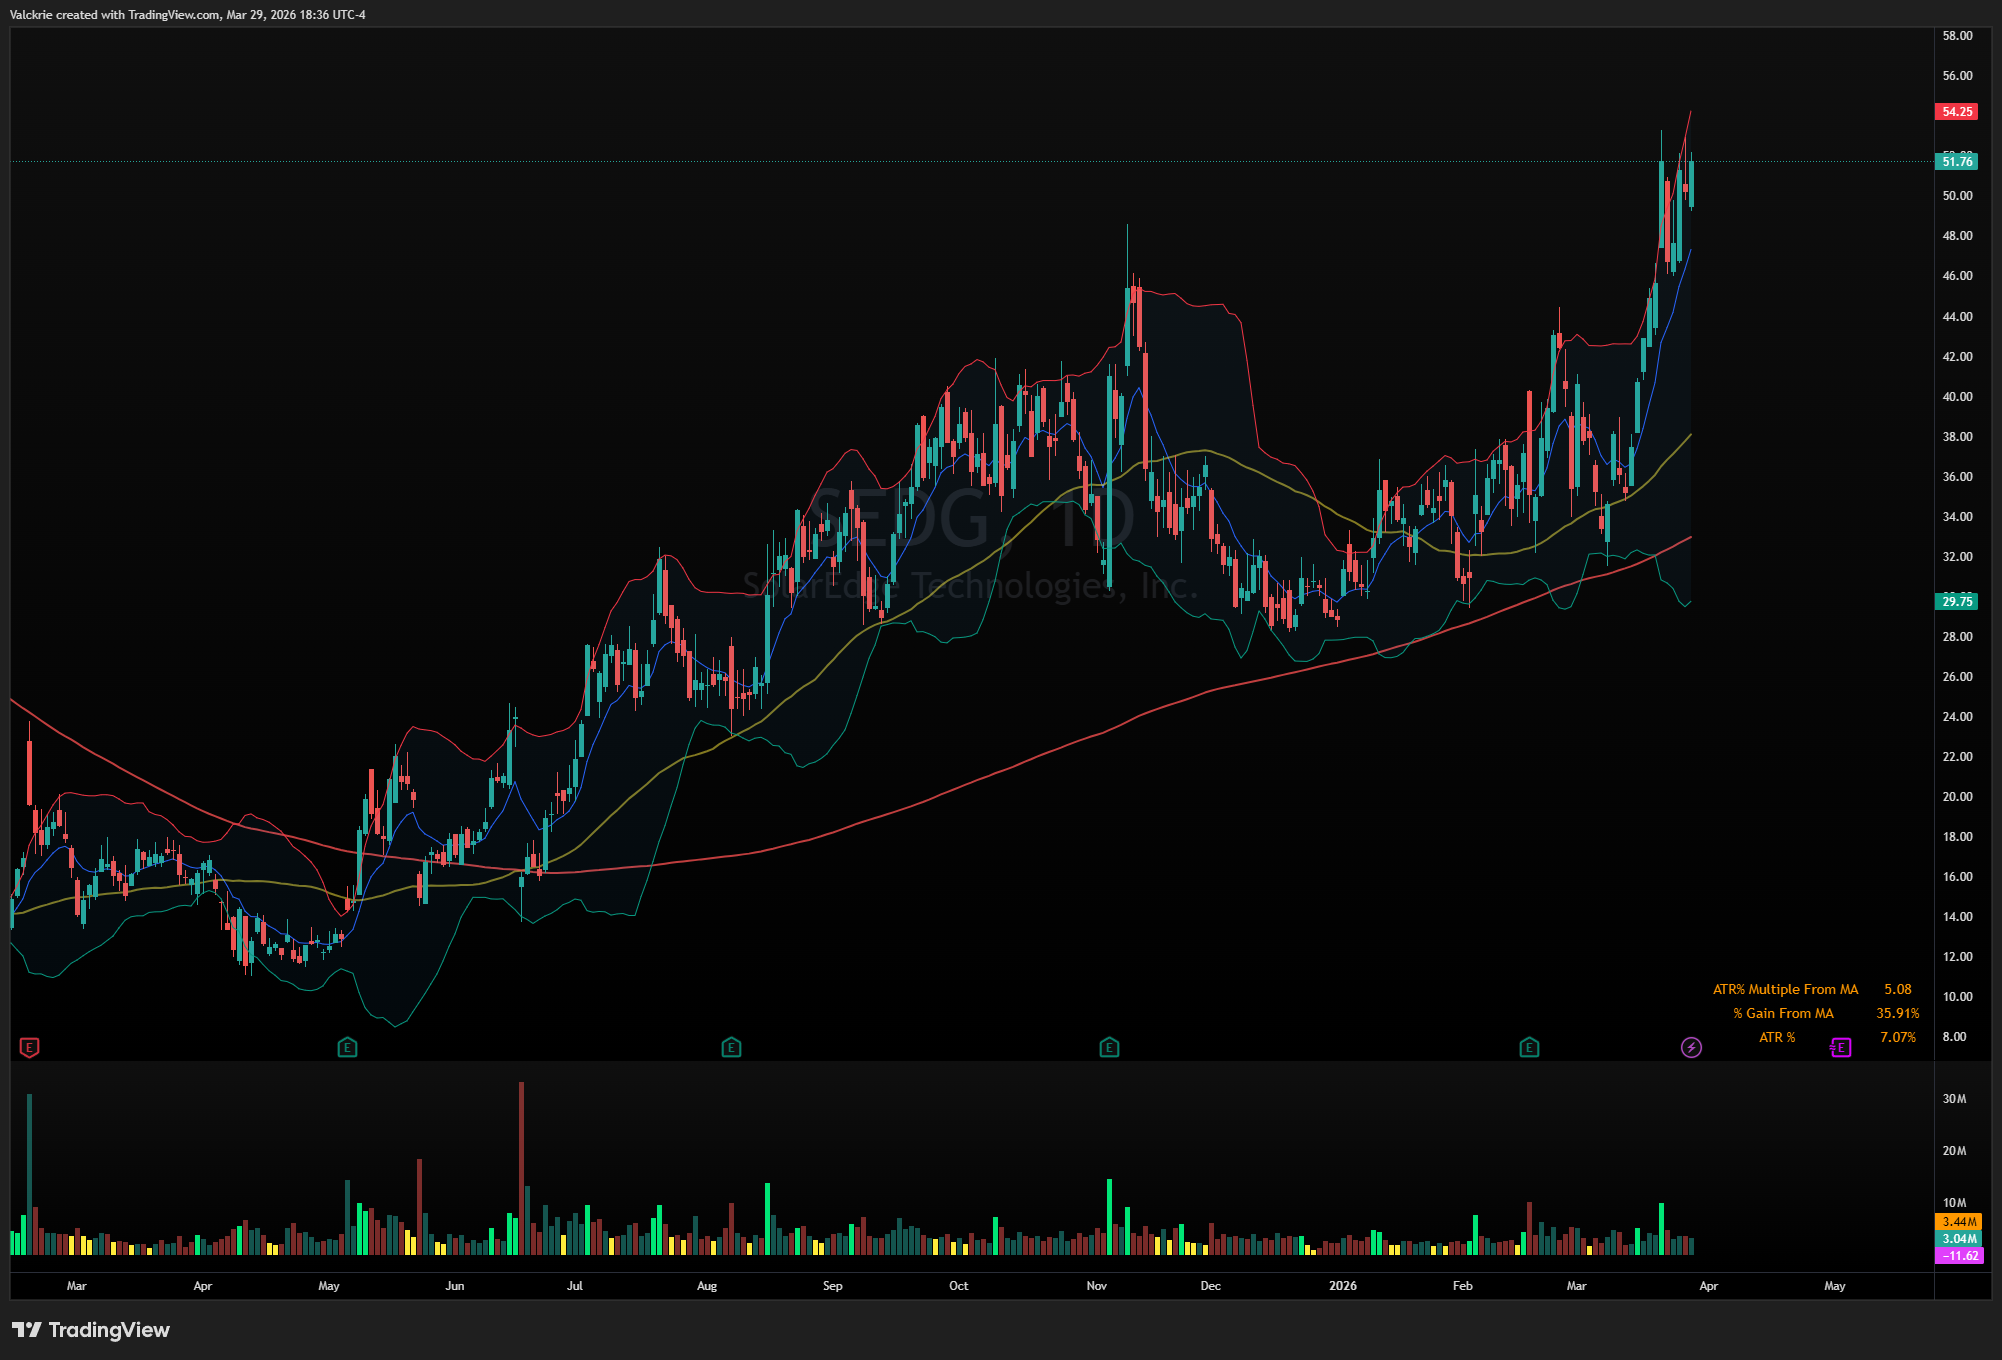2002x1360 pixels.
Task: Click the earnings E marker near May
Action: click(x=347, y=1048)
